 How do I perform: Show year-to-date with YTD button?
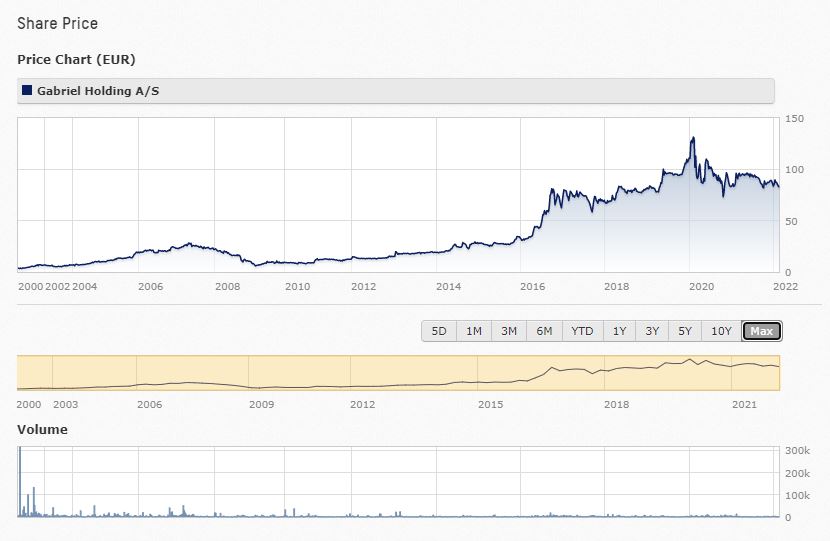pos(582,331)
